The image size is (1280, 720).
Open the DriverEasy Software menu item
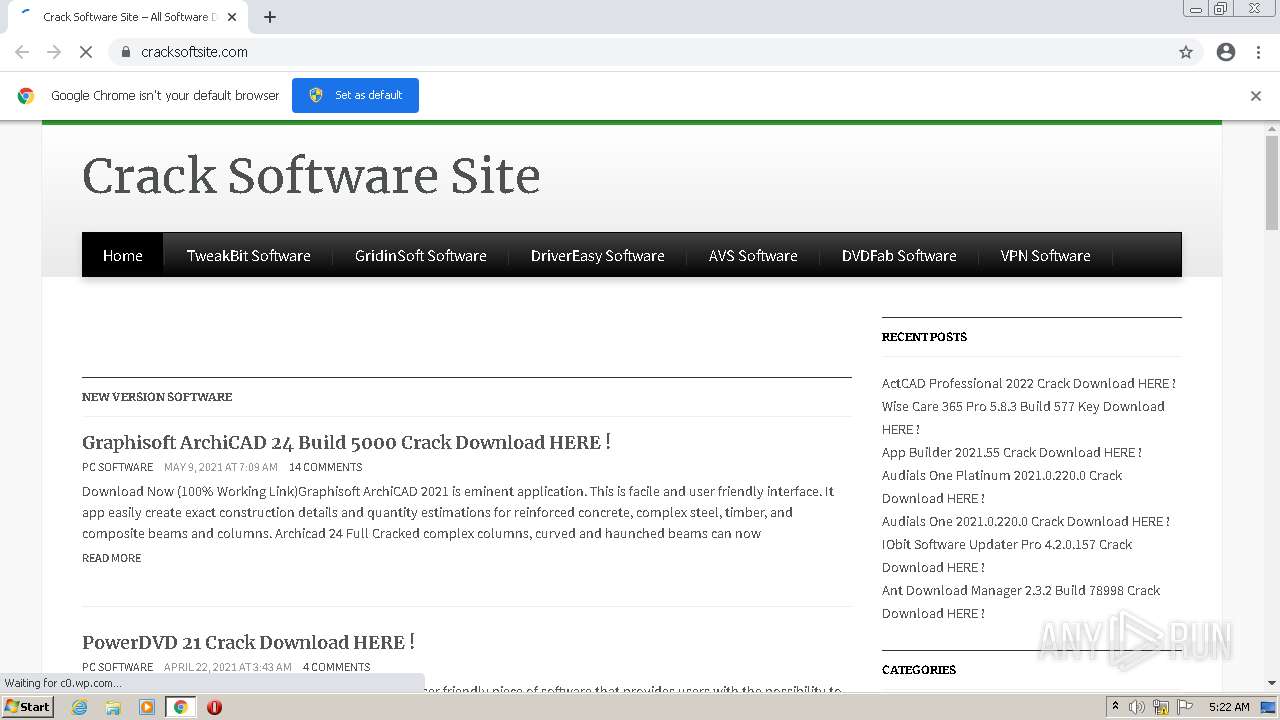click(598, 256)
